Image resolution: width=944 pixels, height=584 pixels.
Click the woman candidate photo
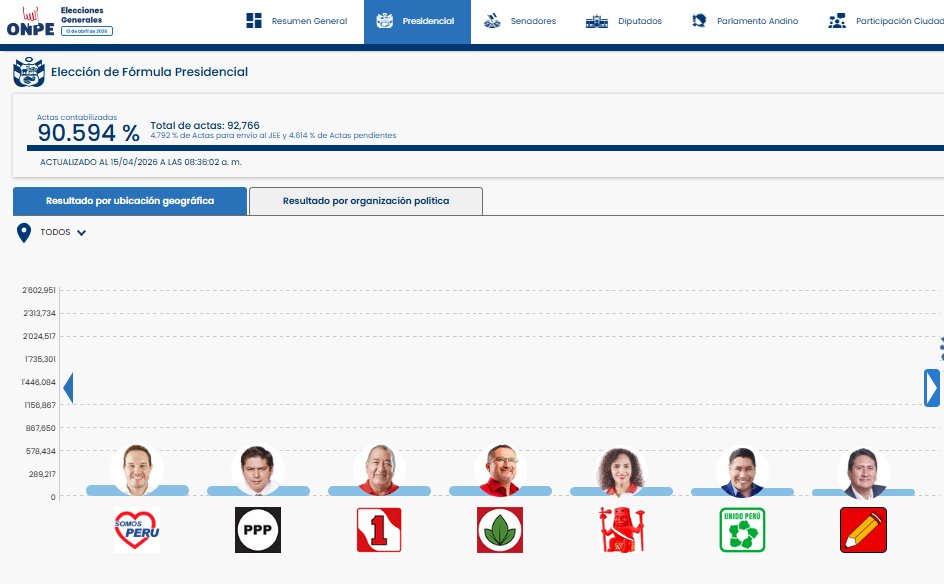pyautogui.click(x=621, y=471)
